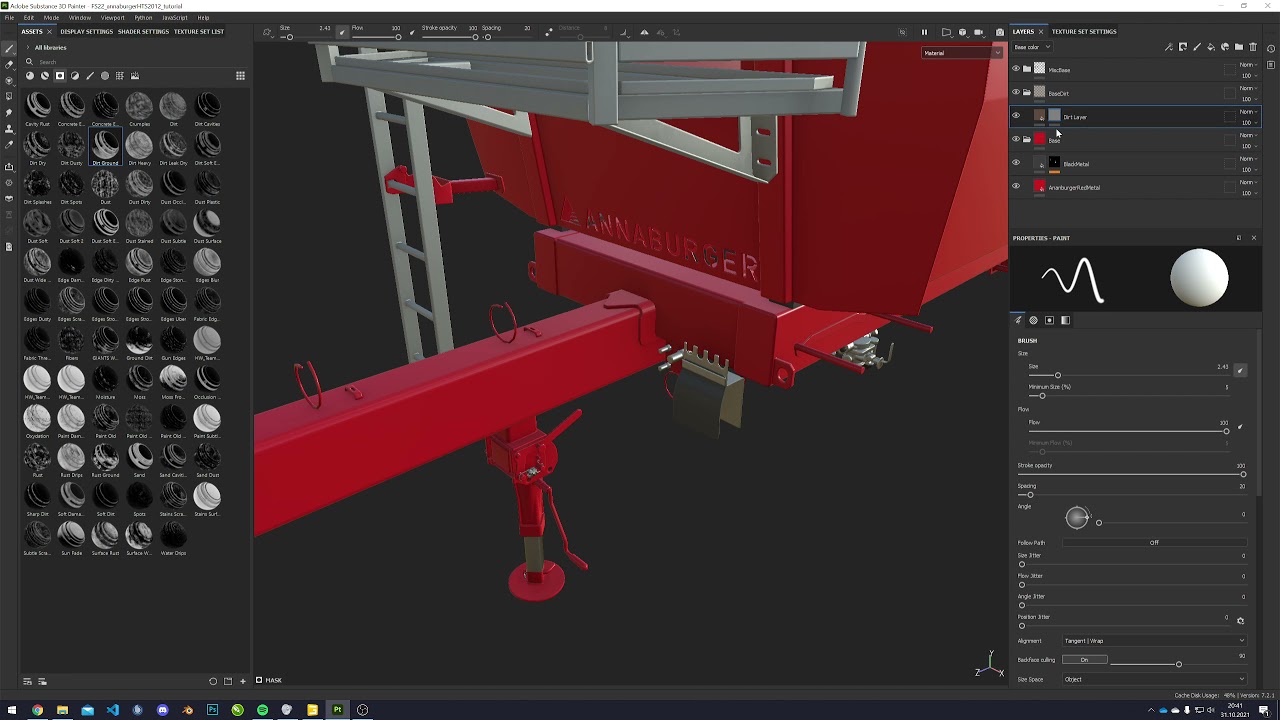Toggle the smart masks asset filter
The height and width of the screenshot is (720, 1280).
pyautogui.click(x=60, y=76)
